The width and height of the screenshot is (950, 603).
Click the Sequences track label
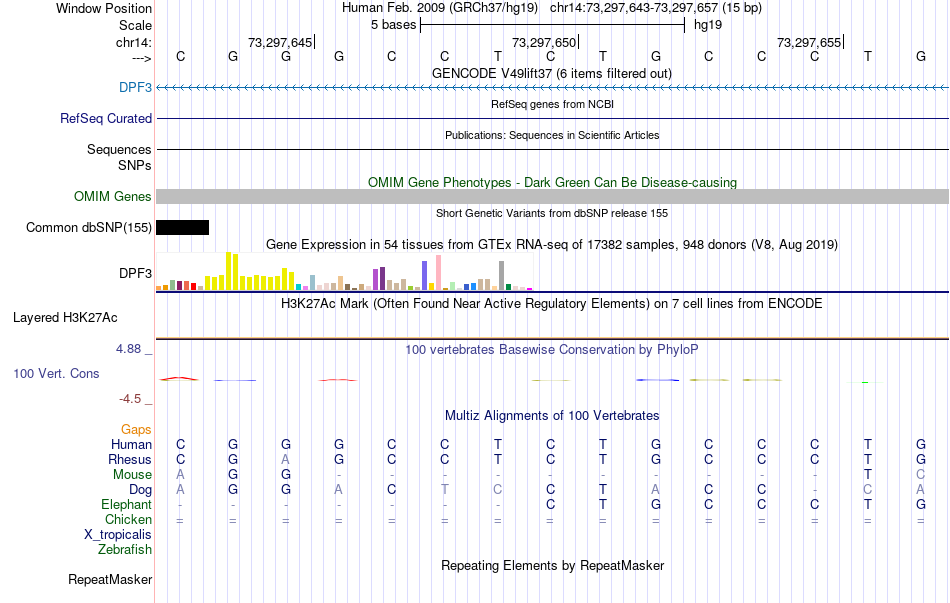click(x=119, y=149)
